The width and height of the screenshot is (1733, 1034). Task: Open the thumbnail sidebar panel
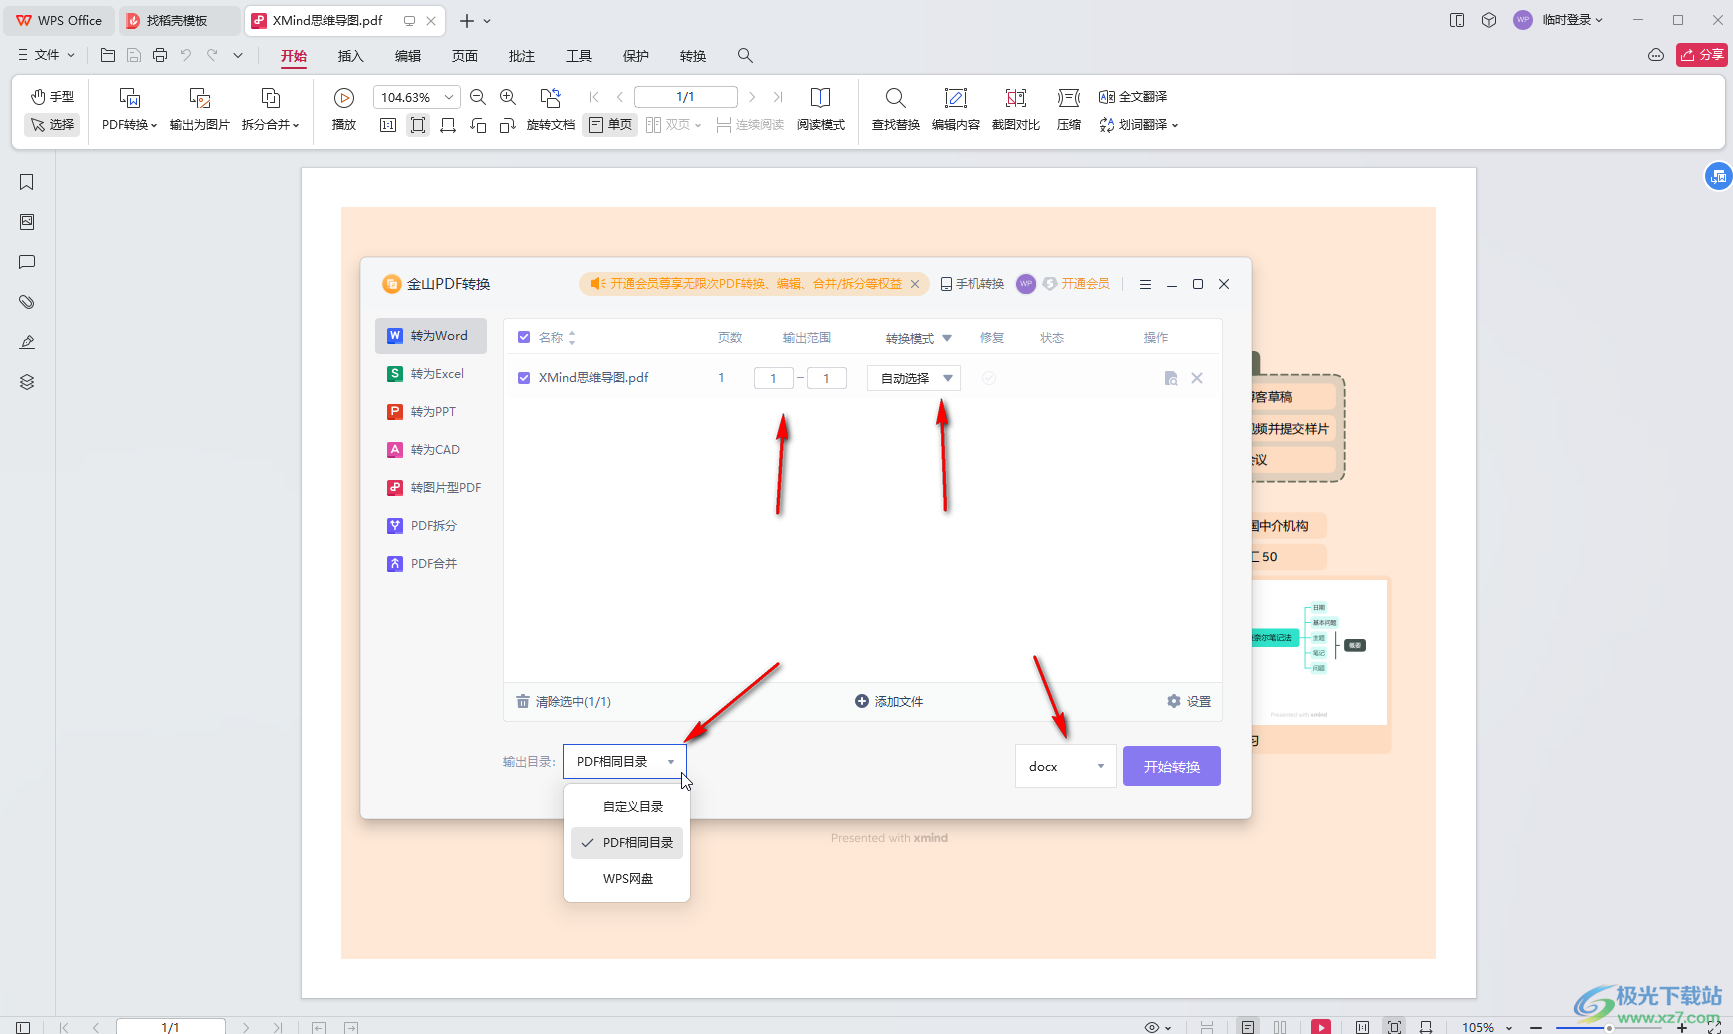(x=27, y=222)
